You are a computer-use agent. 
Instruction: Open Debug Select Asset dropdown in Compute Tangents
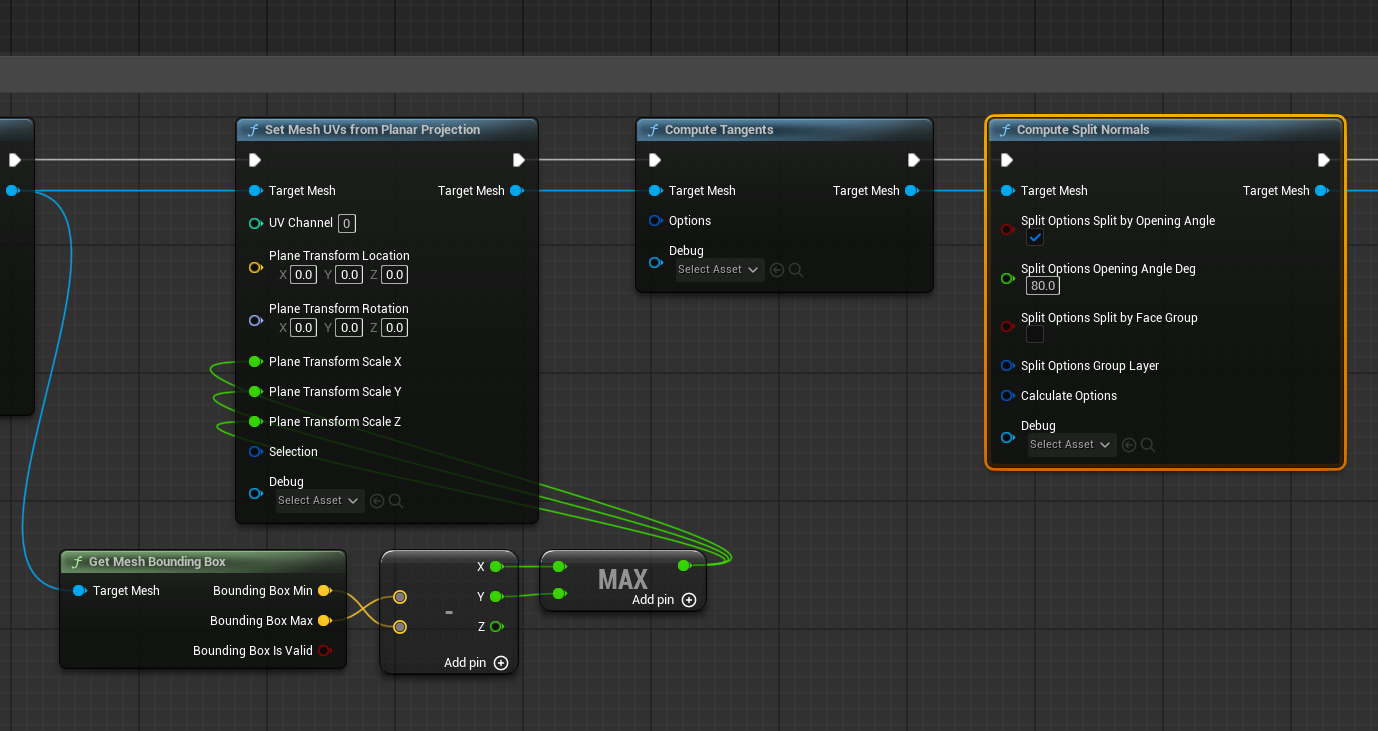(x=719, y=270)
